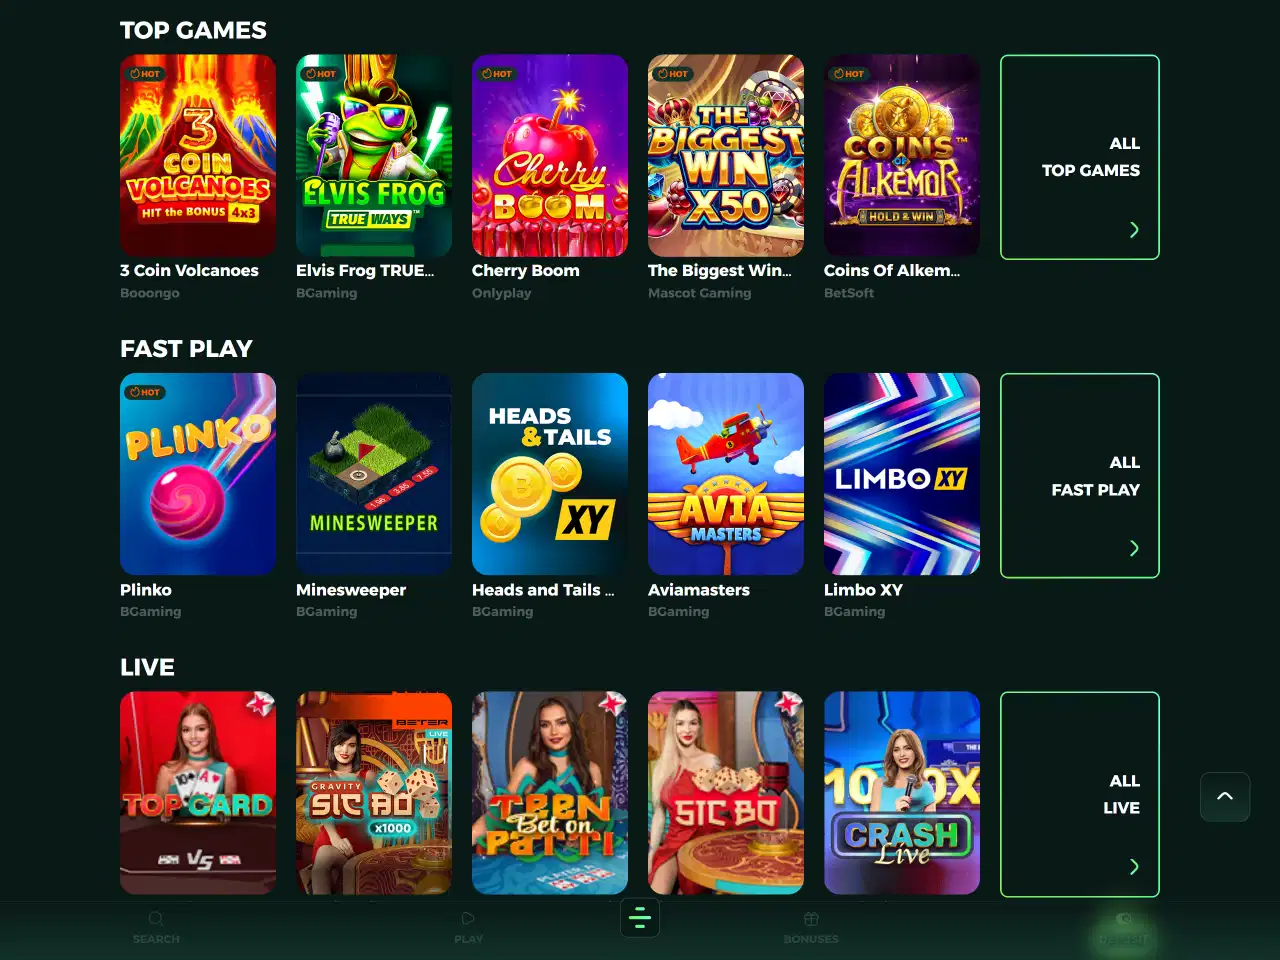The width and height of the screenshot is (1280, 960).
Task: Expand All Top Games chevron arrow
Action: tap(1134, 230)
